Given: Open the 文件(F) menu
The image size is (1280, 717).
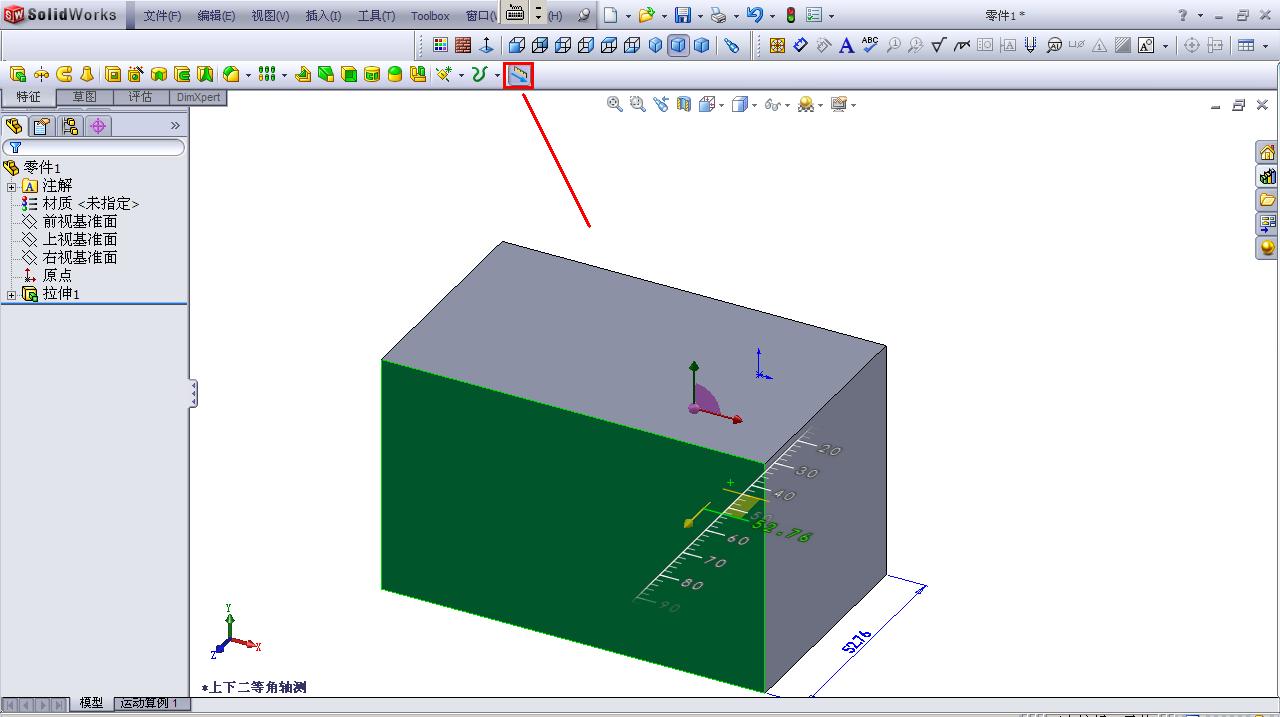Looking at the screenshot, I should tap(162, 16).
